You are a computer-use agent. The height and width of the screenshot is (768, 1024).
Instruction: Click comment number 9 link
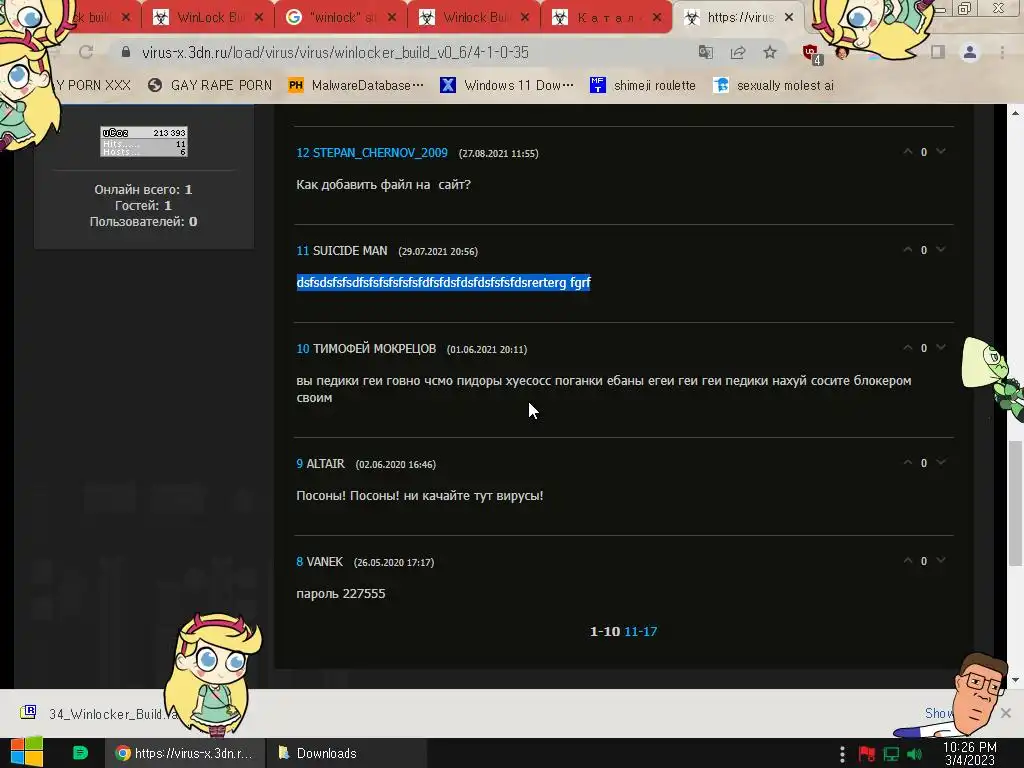pos(300,464)
